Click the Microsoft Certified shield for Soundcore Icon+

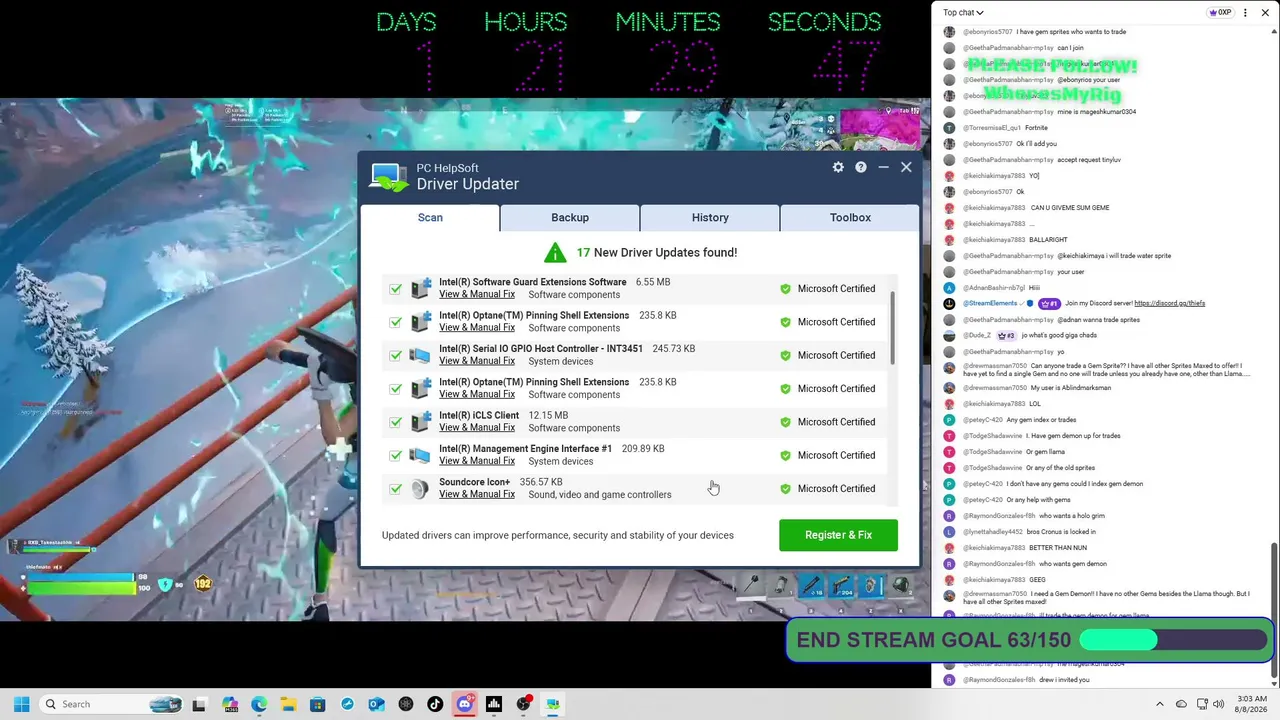click(785, 489)
